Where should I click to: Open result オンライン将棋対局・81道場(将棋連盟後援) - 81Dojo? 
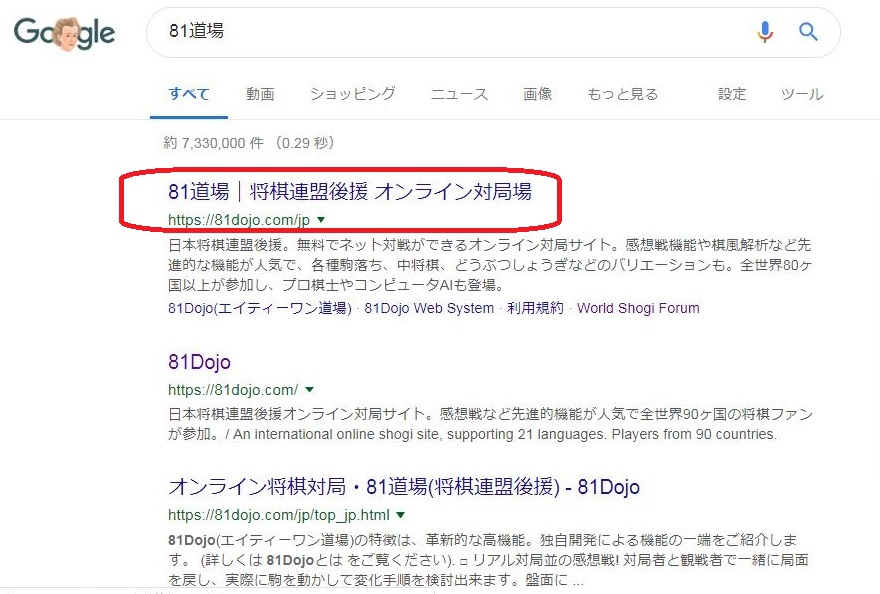404,487
